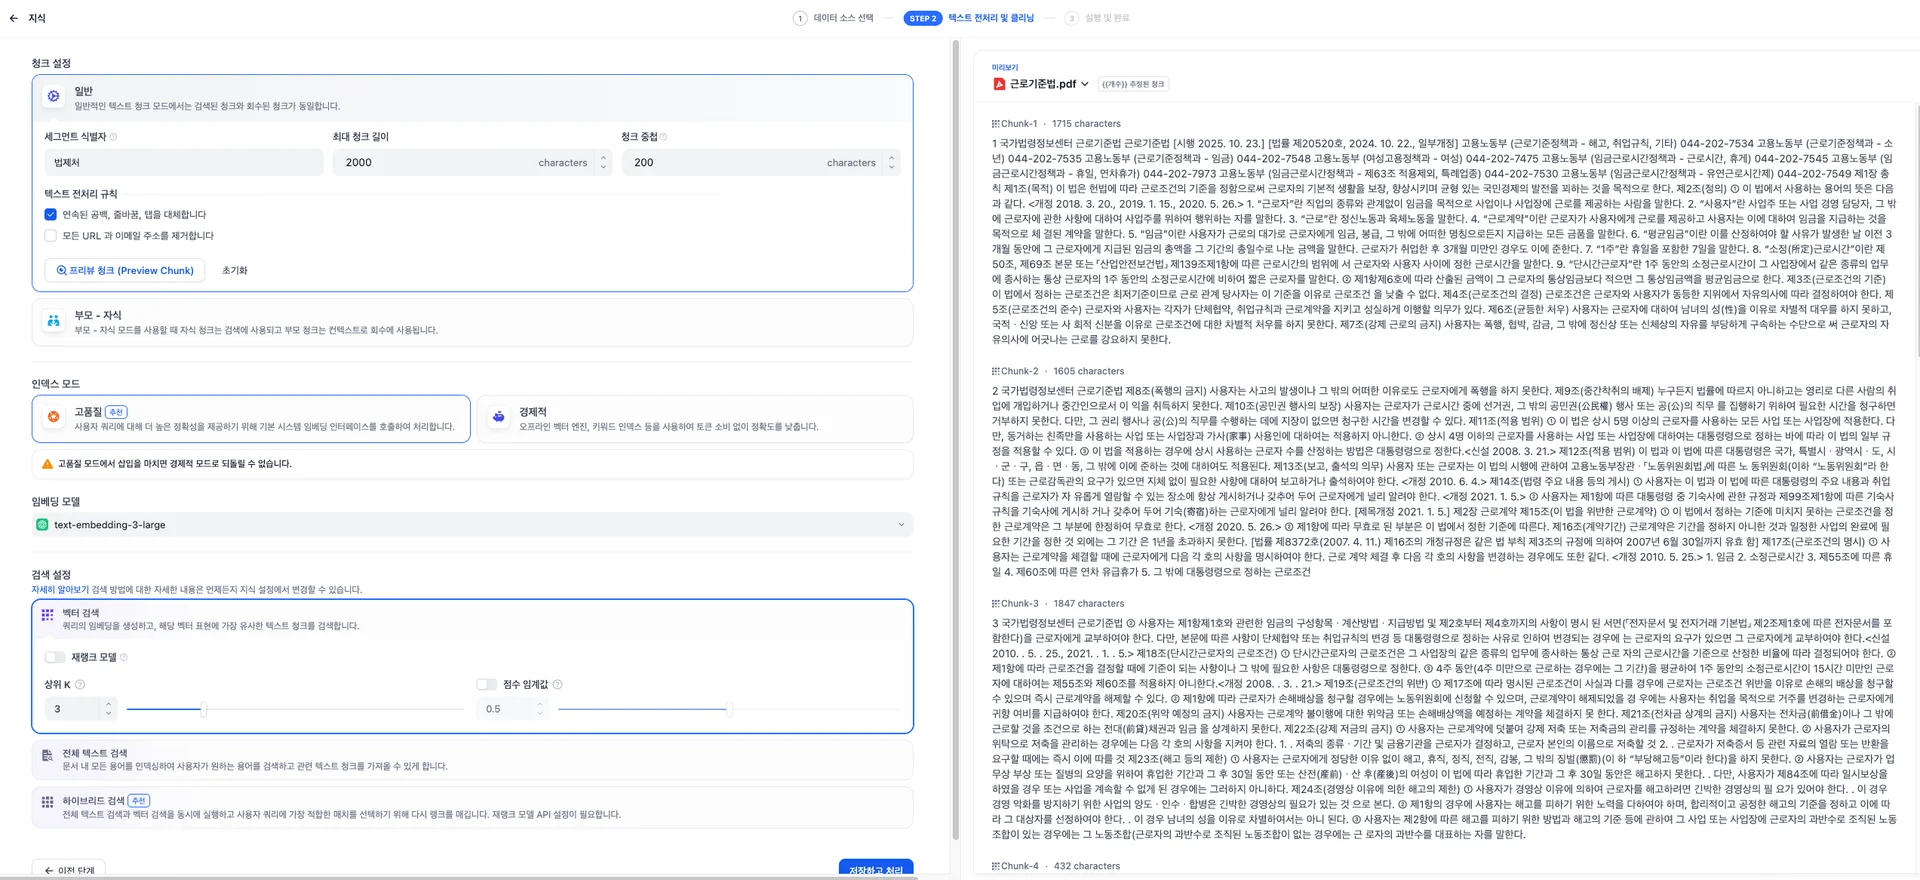The height and width of the screenshot is (880, 1920).
Task: Click 프리뷰 청크 (Preview Chunk) button
Action: [125, 270]
